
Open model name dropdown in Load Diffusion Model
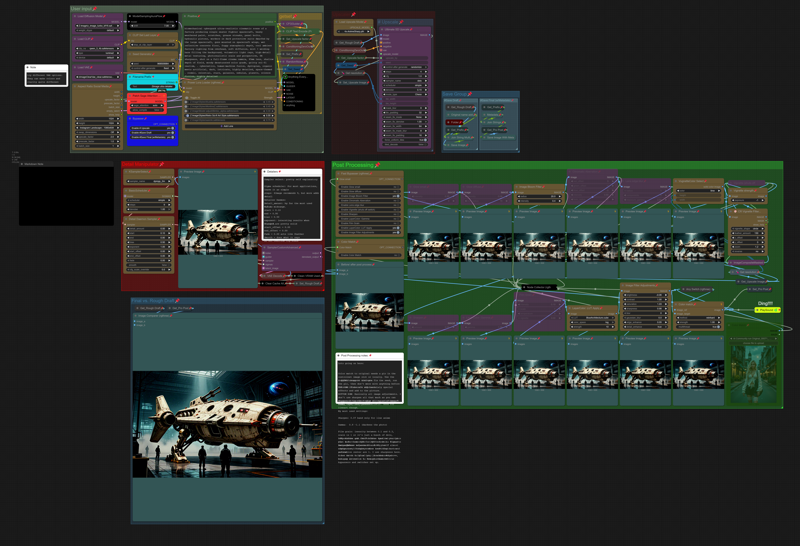[x=97, y=26]
